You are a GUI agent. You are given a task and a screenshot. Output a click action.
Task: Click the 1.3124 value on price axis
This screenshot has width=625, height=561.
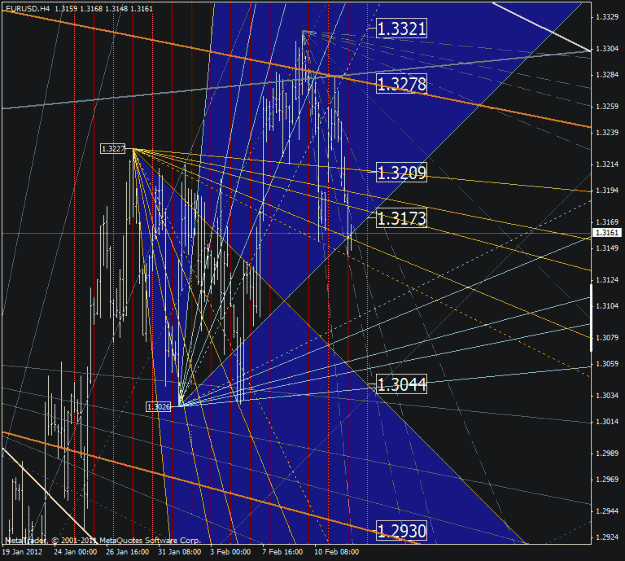coord(607,280)
